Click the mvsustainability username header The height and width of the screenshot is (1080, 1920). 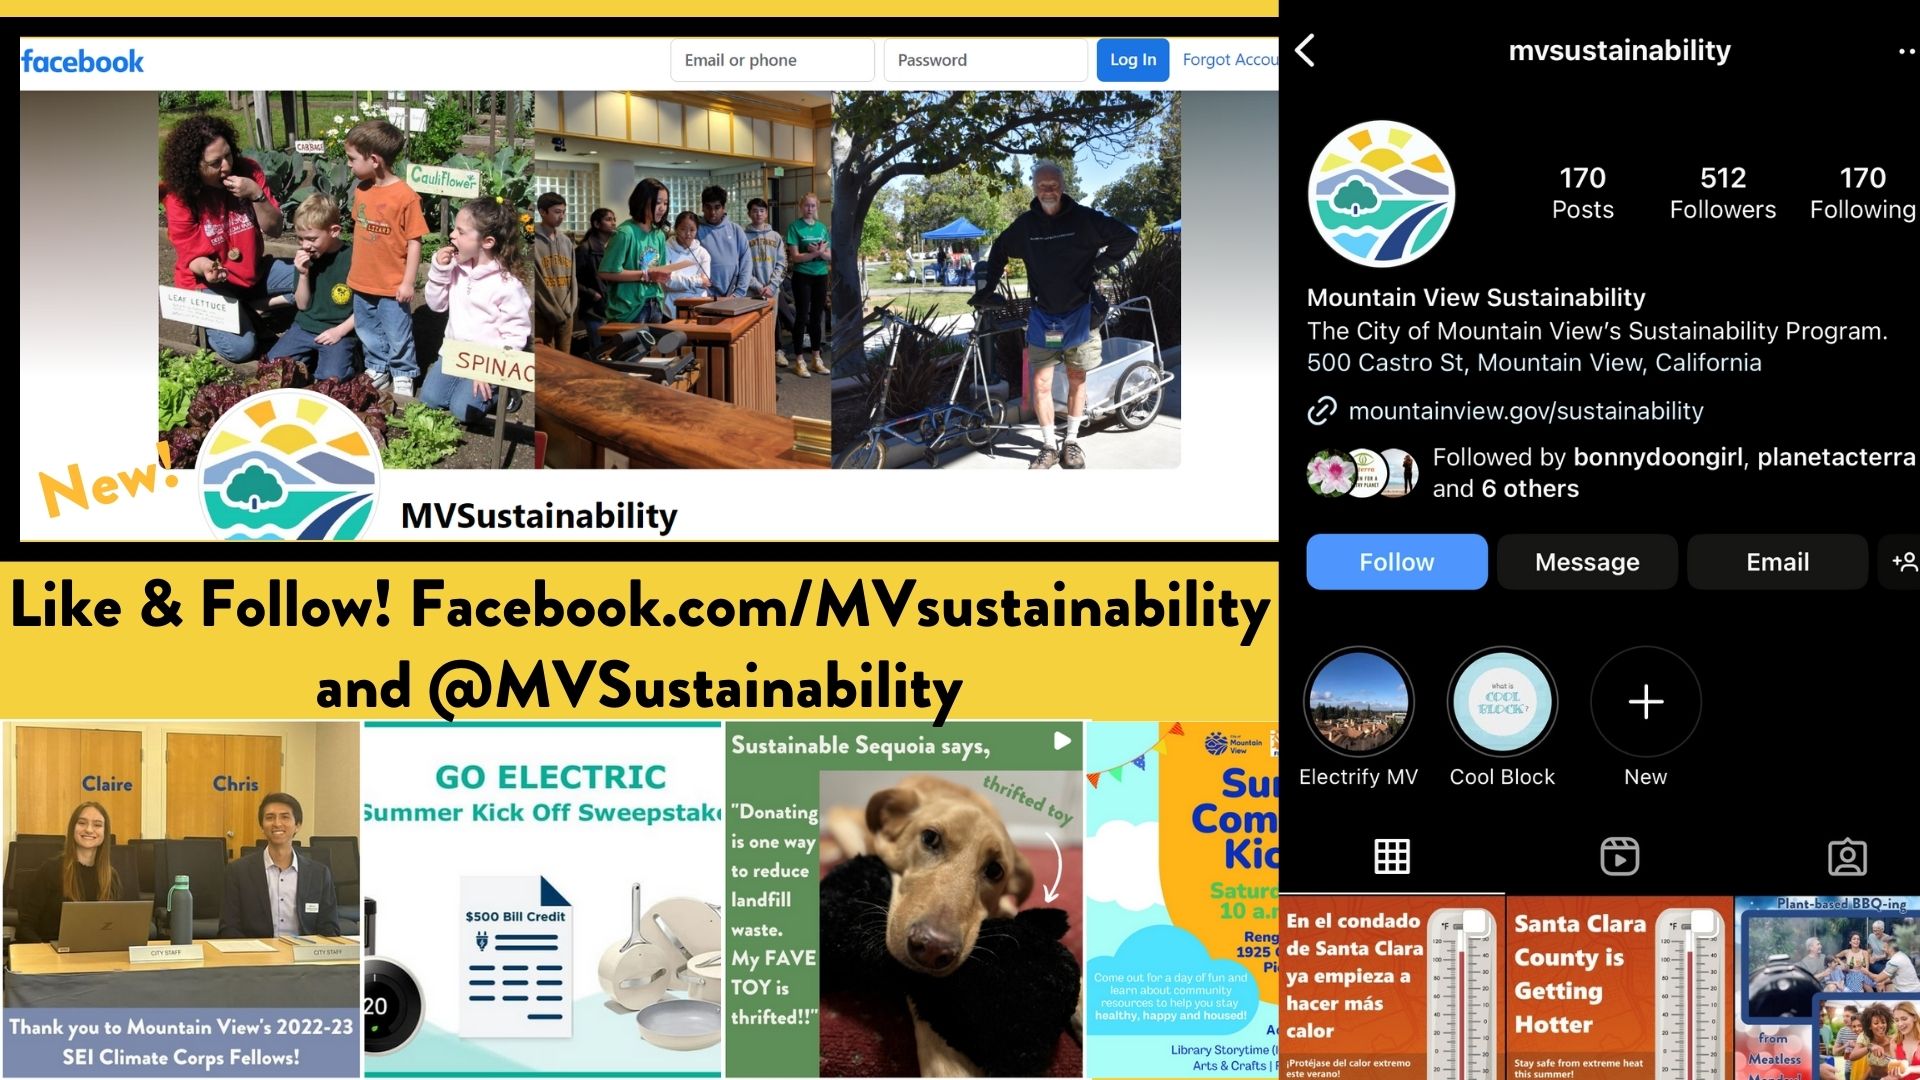point(1619,50)
